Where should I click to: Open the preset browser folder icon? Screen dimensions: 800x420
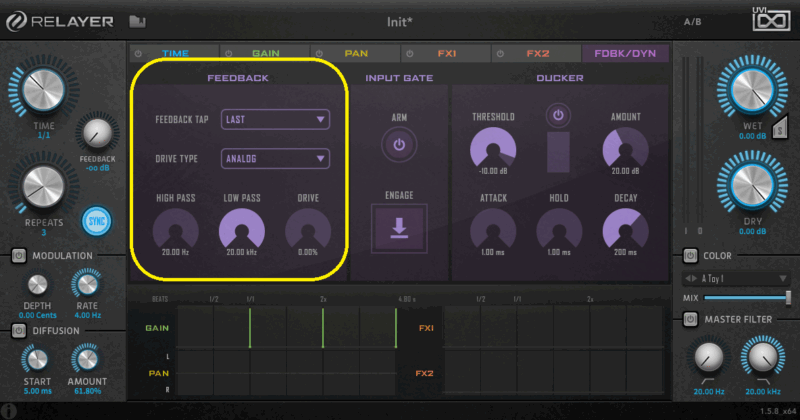(x=137, y=21)
